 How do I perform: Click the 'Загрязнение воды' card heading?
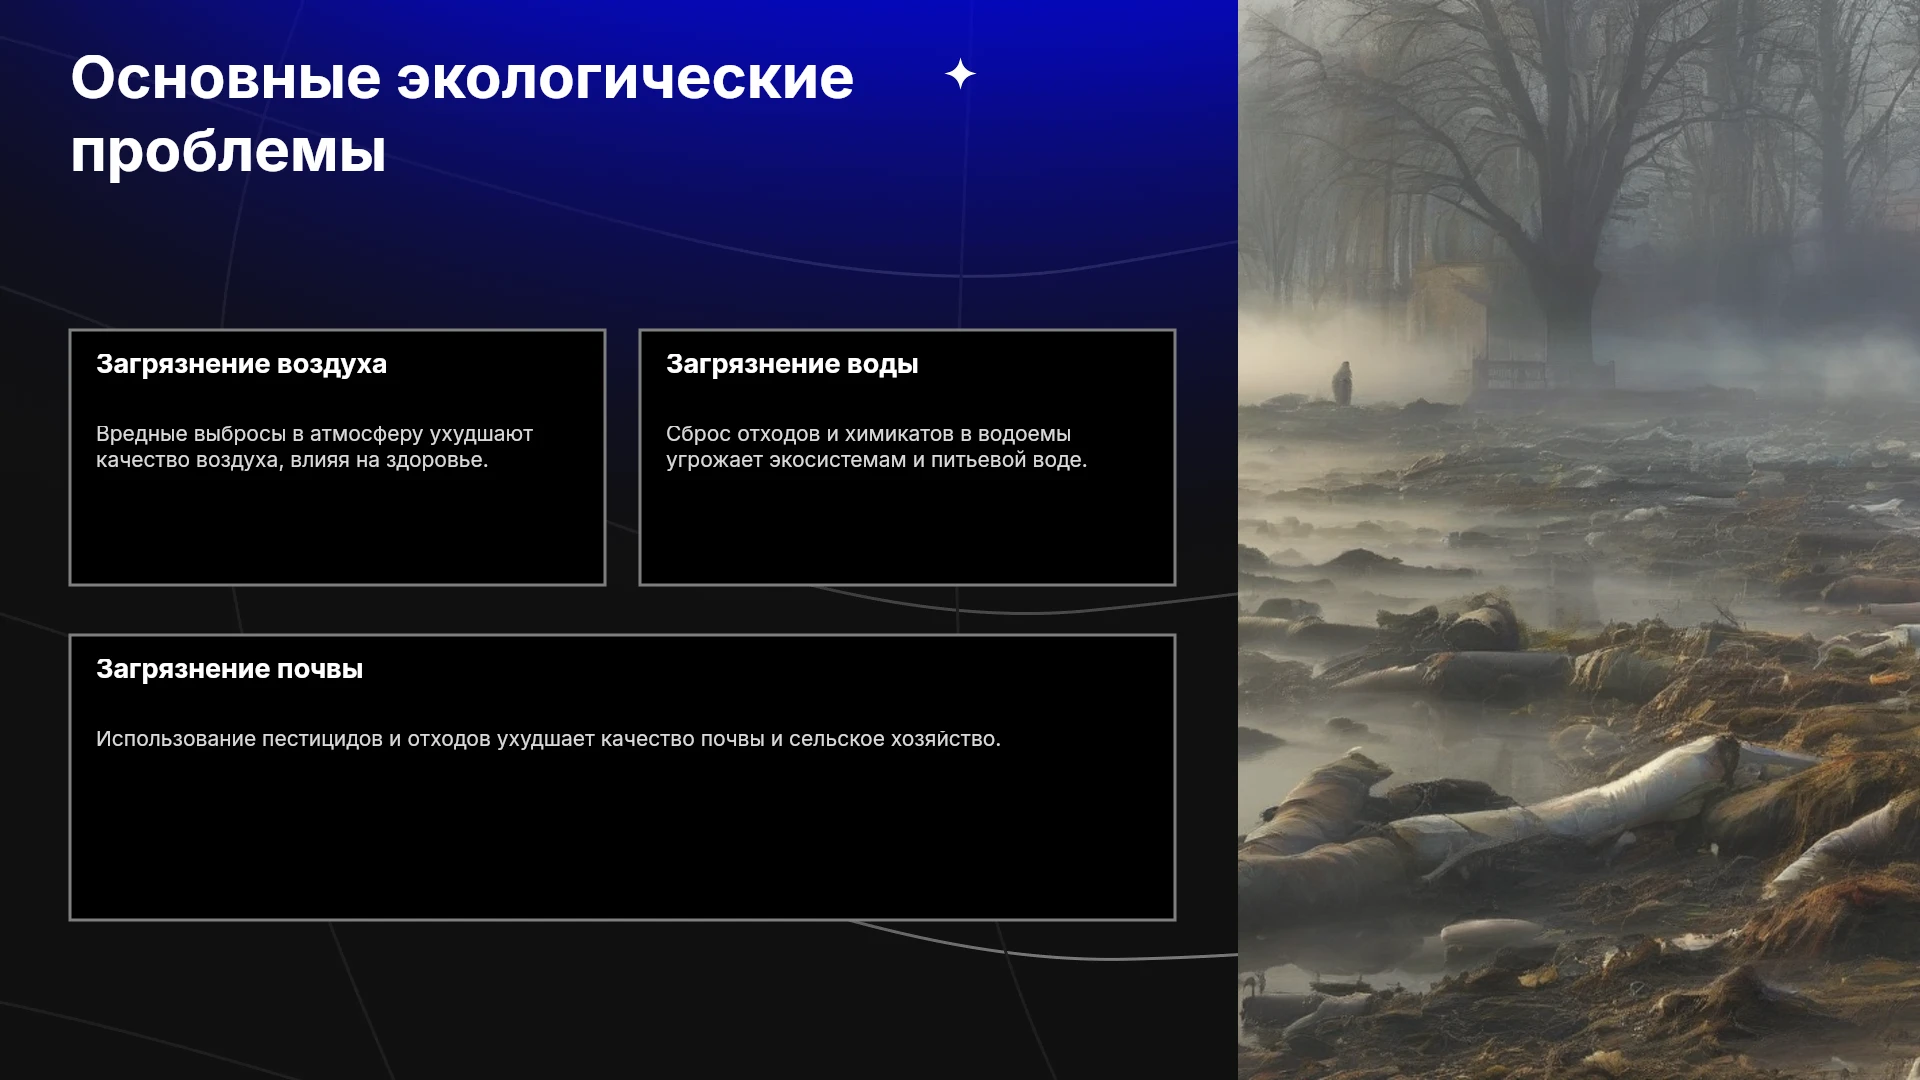click(x=792, y=364)
